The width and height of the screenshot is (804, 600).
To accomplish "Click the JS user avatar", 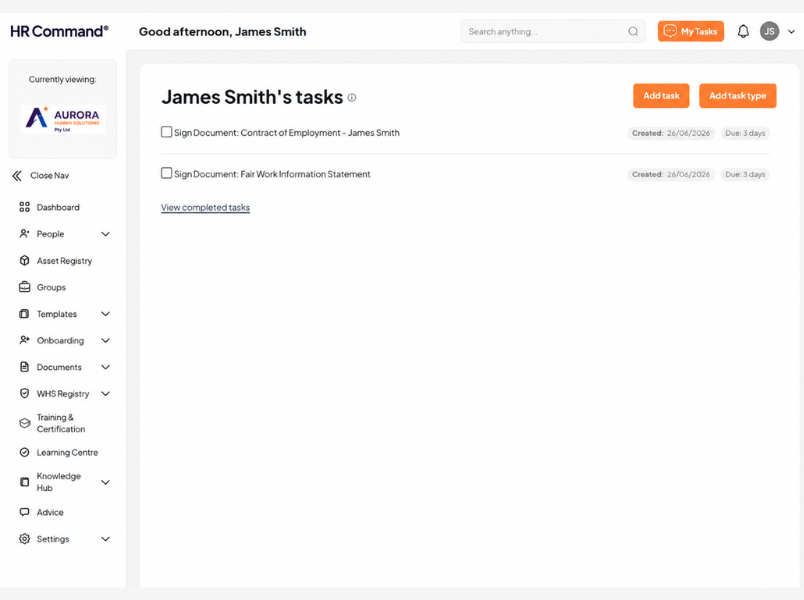I will [x=769, y=31].
